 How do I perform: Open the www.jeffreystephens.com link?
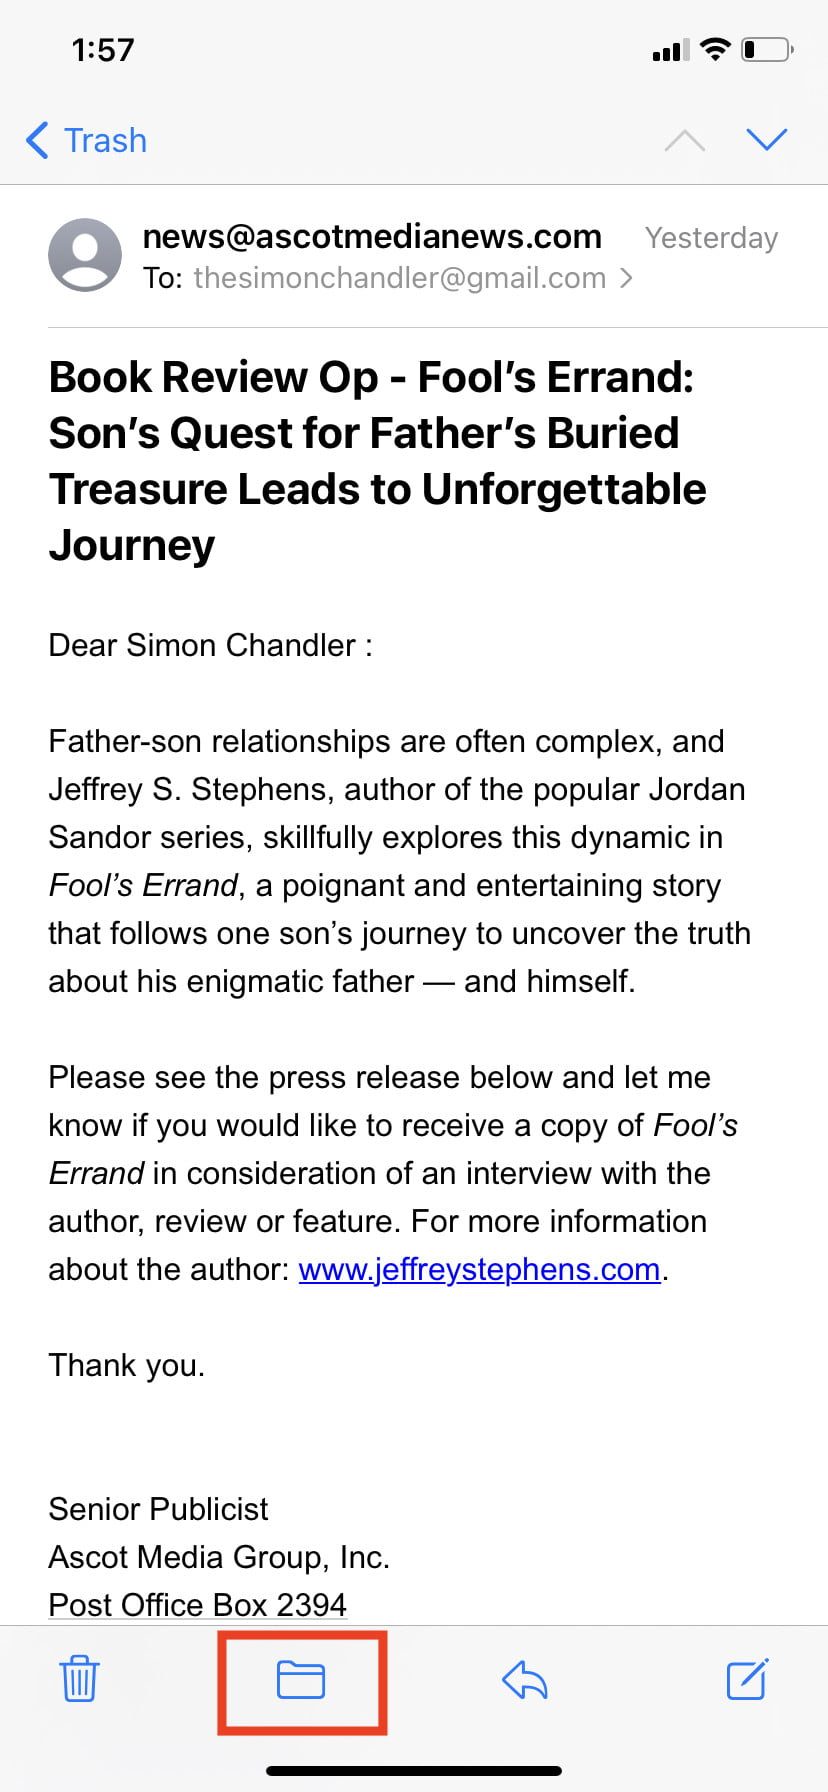click(x=479, y=1269)
